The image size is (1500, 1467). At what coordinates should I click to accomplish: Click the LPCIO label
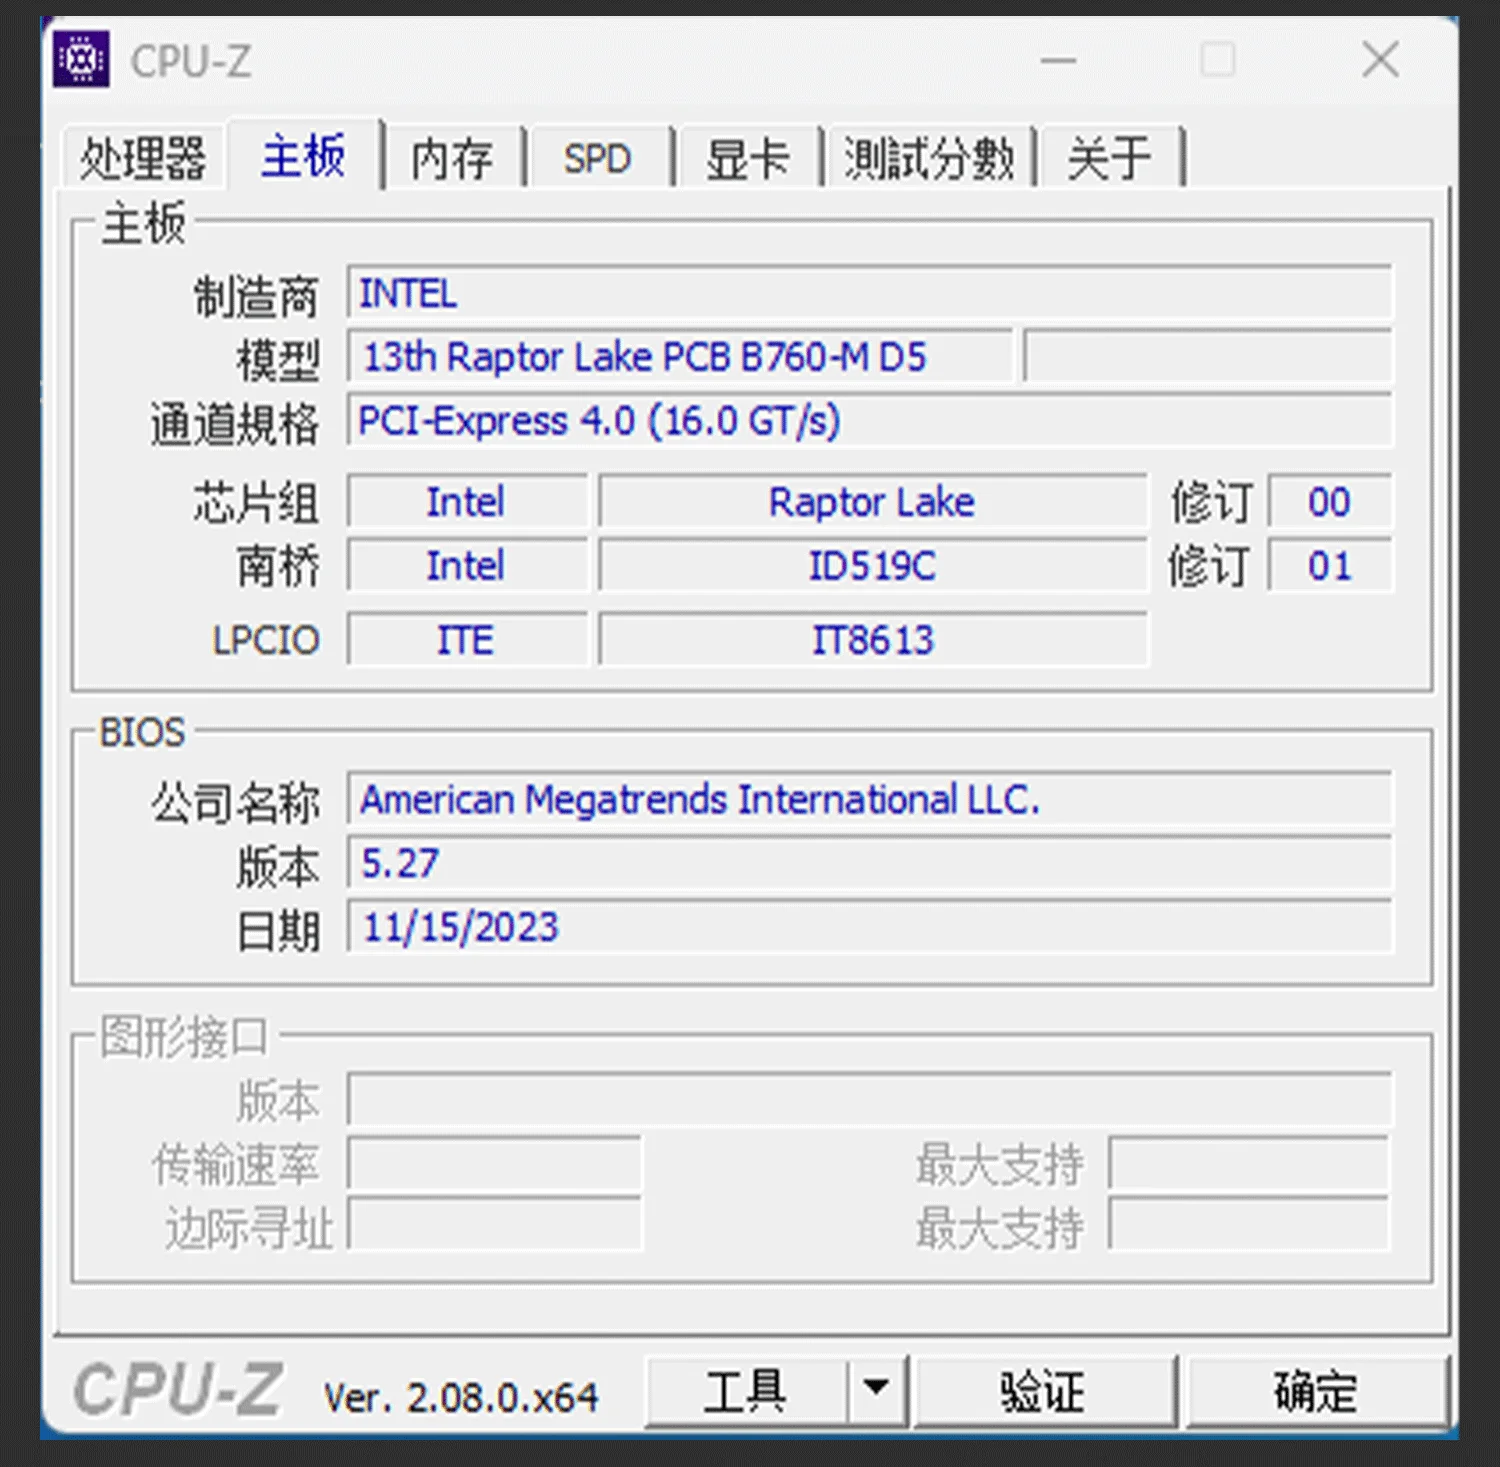[x=266, y=640]
